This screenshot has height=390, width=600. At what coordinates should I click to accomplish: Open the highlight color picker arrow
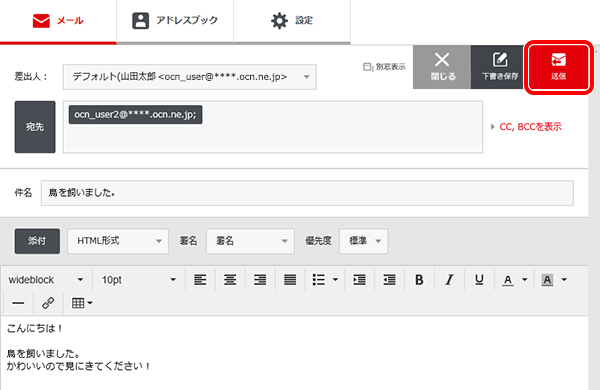point(564,280)
